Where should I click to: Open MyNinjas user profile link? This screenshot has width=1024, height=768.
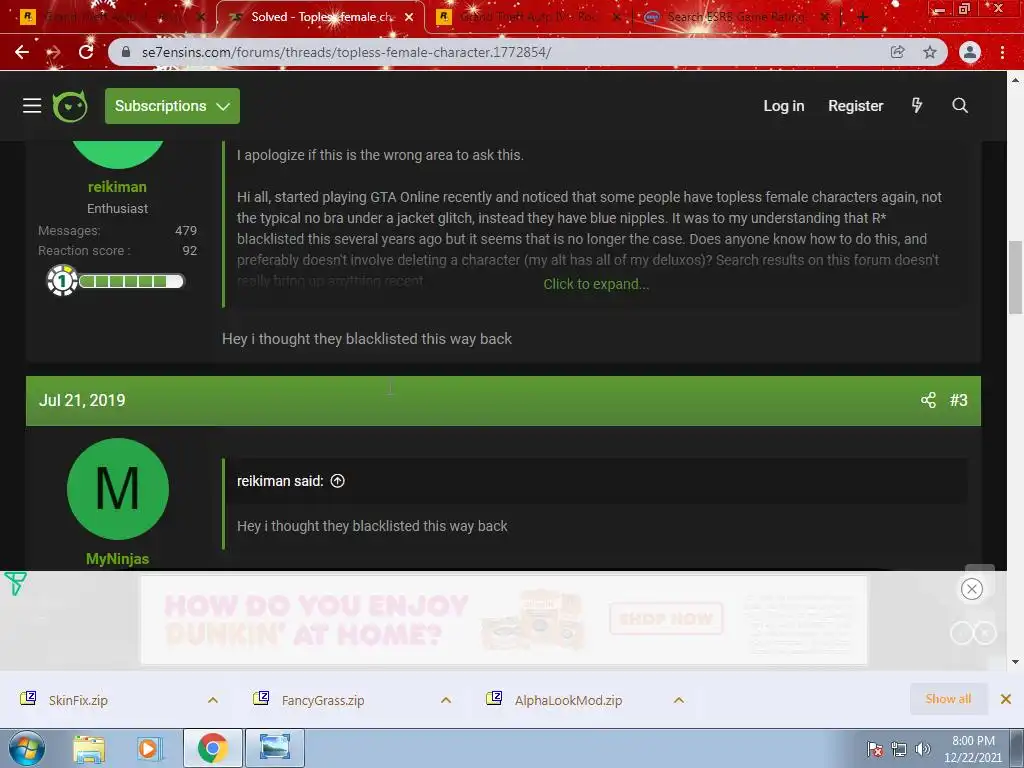point(118,559)
